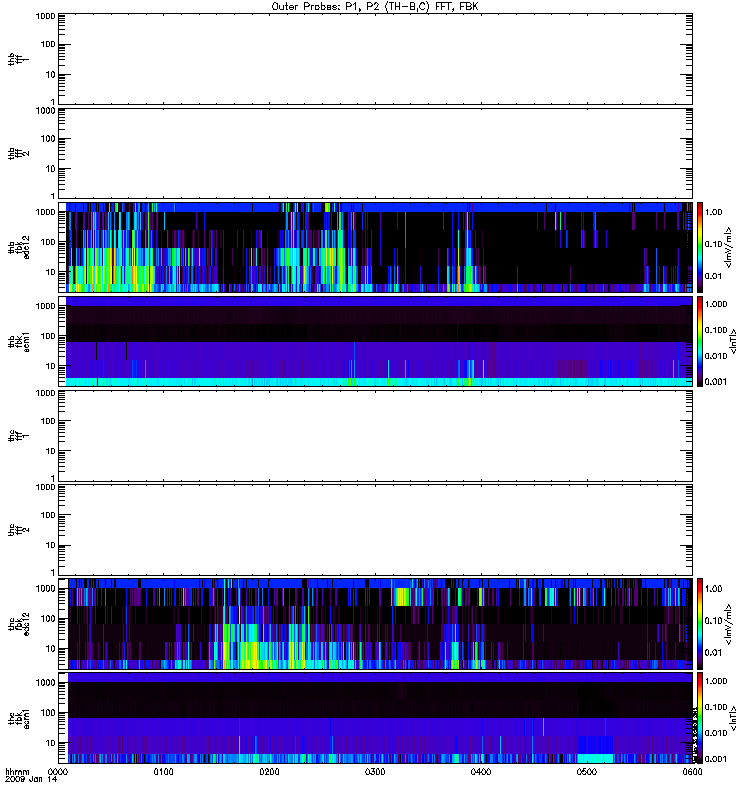The image size is (750, 800).
Task: Click the "thc fff 1" panel label
Action: point(18,436)
